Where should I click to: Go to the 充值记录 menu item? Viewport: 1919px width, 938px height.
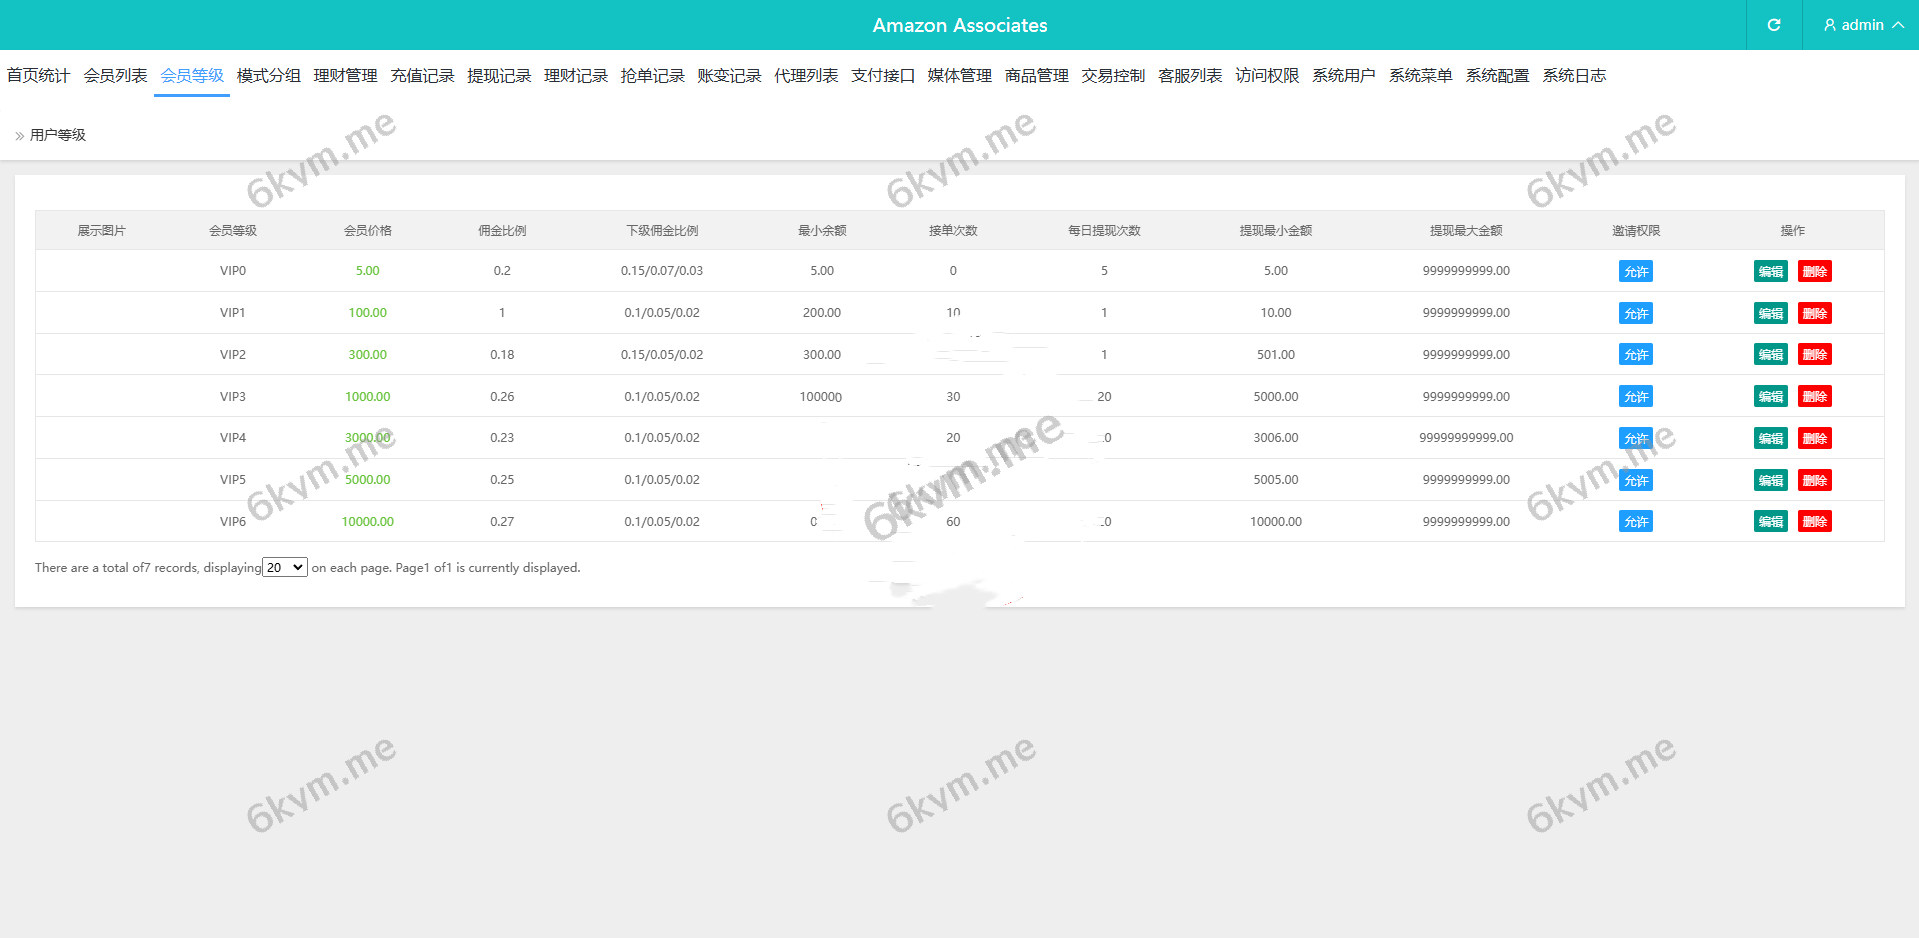422,76
